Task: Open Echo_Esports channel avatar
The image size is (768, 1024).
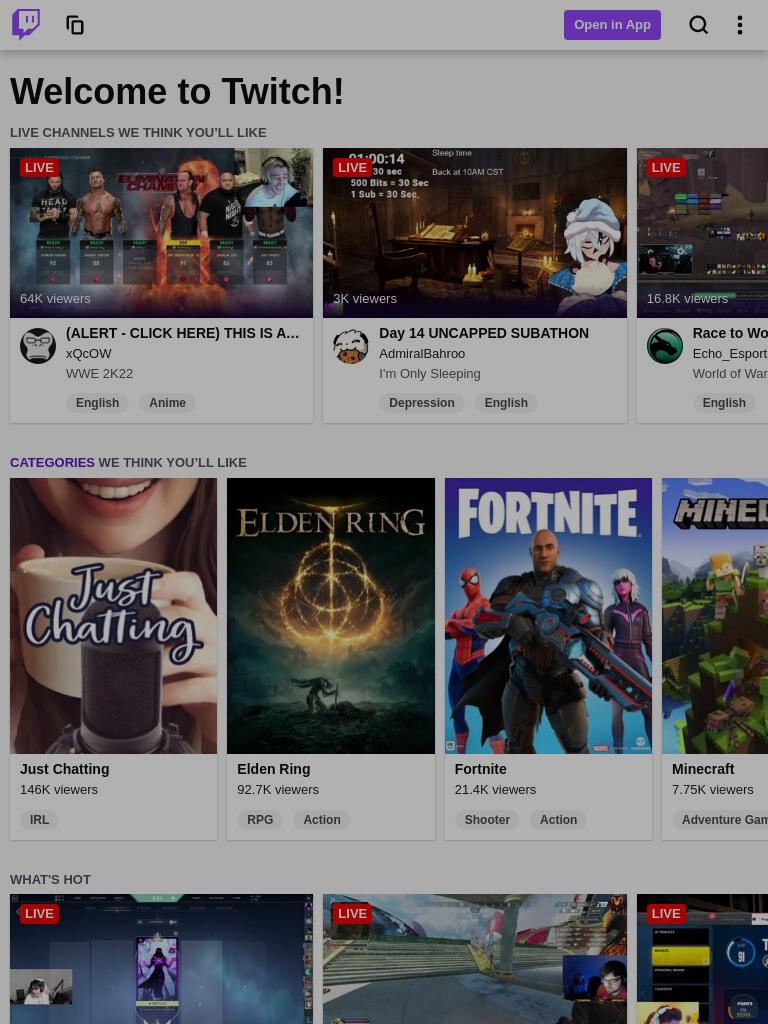Action: point(665,346)
